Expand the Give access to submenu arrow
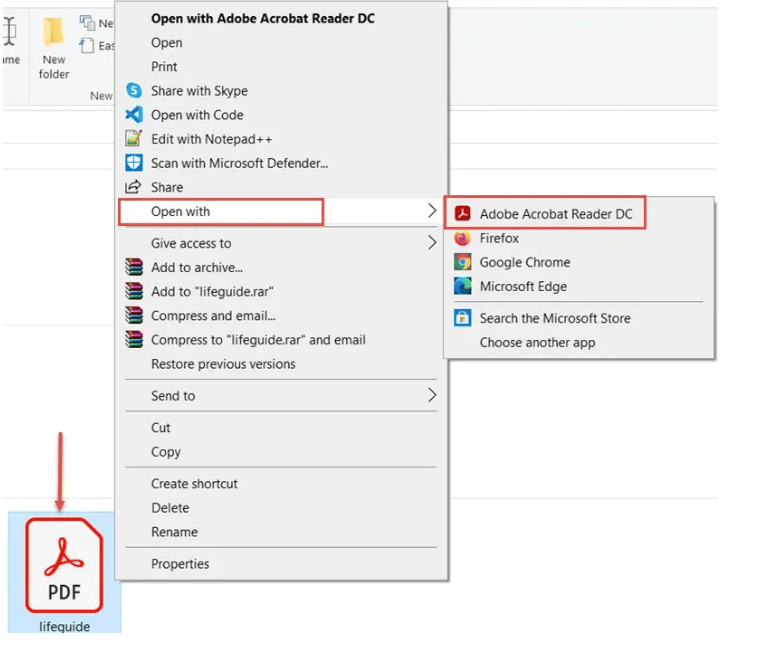 tap(432, 243)
